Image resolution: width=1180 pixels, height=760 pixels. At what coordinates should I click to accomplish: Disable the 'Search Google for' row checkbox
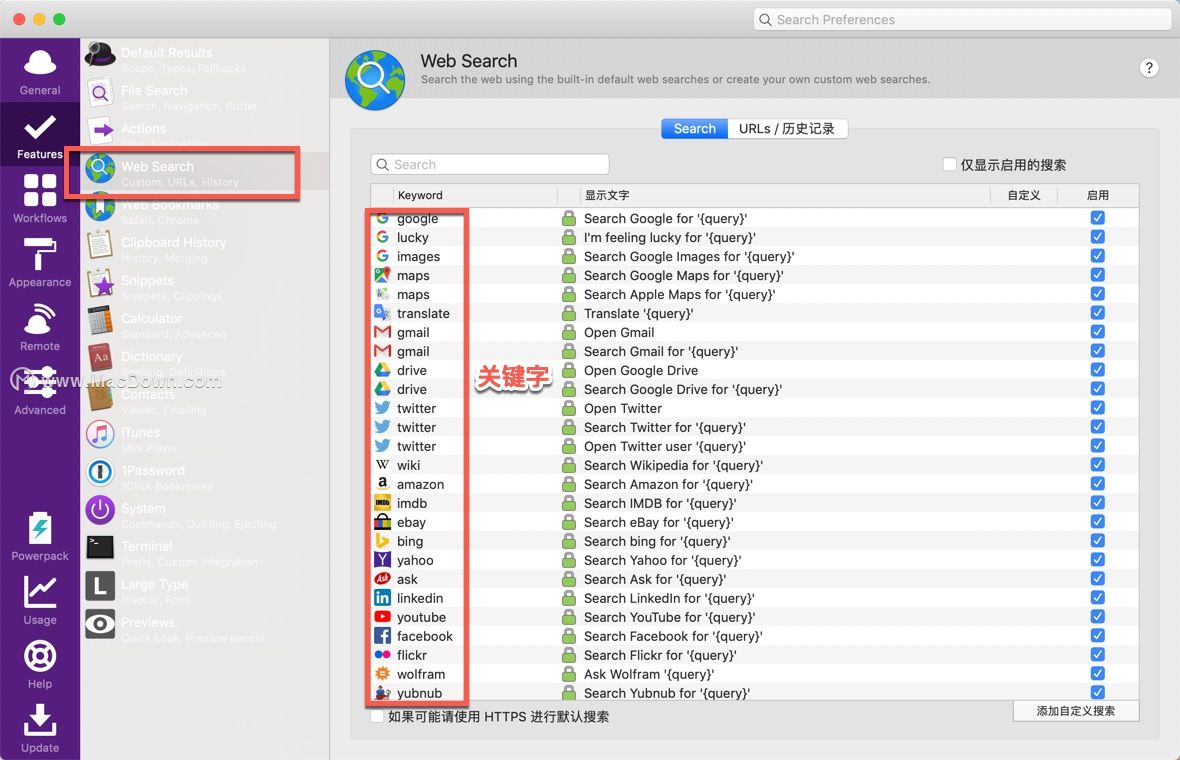(x=1097, y=218)
